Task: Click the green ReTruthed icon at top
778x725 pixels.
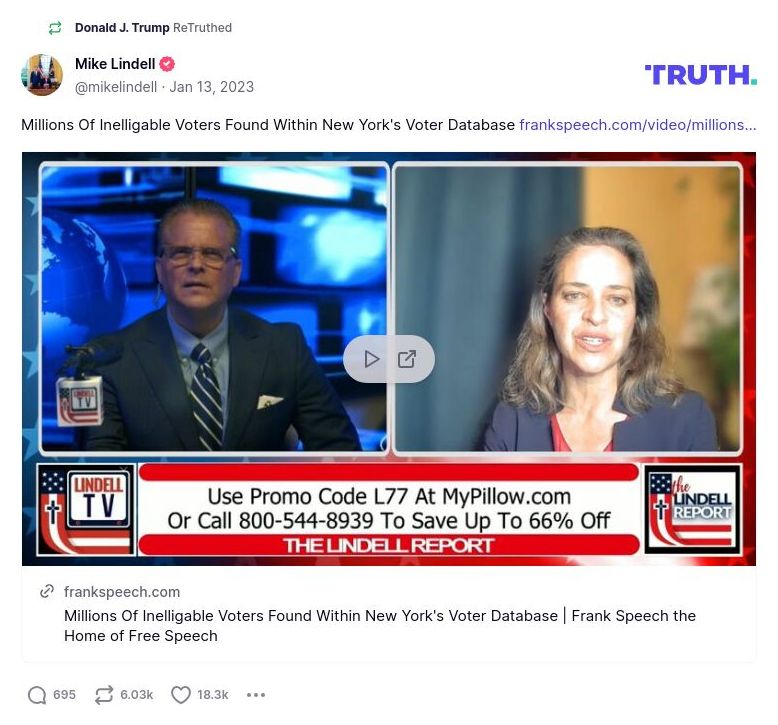Action: (x=55, y=28)
